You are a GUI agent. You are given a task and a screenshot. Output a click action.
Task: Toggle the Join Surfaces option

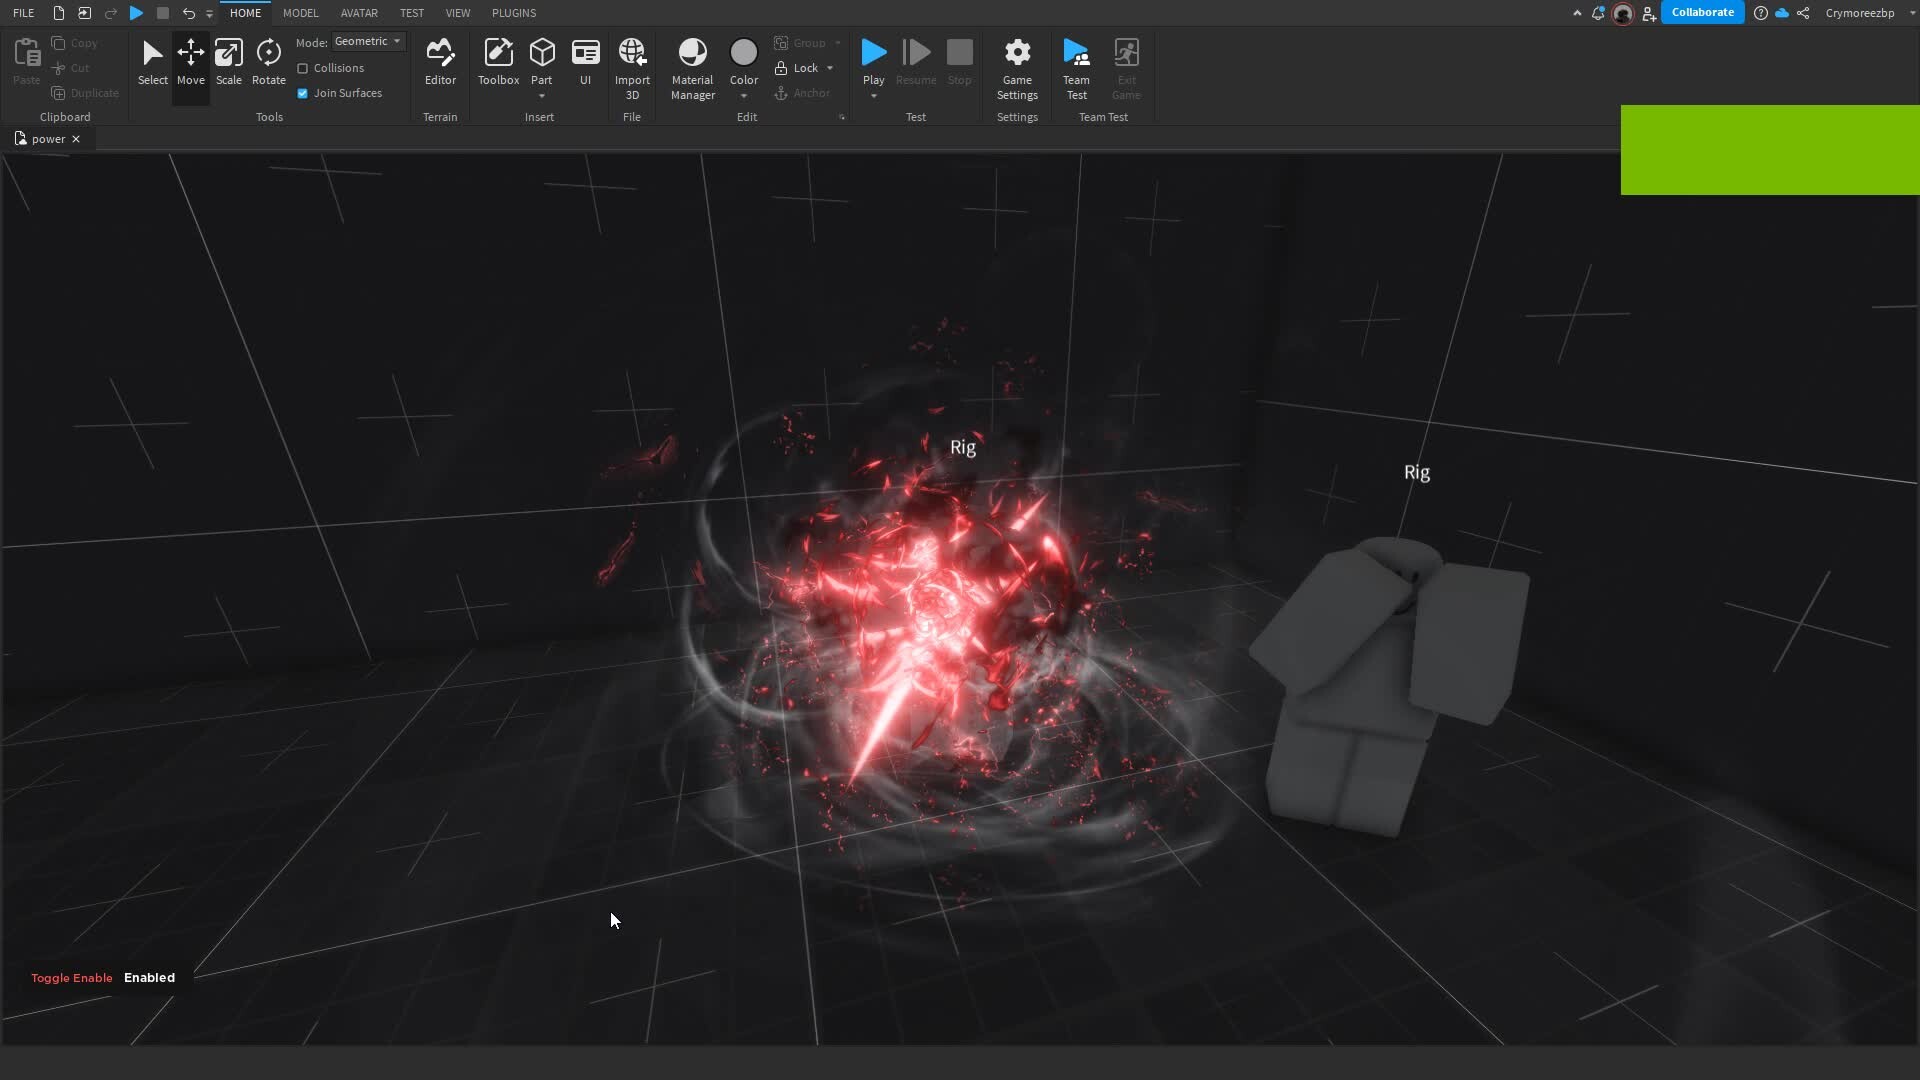click(304, 93)
